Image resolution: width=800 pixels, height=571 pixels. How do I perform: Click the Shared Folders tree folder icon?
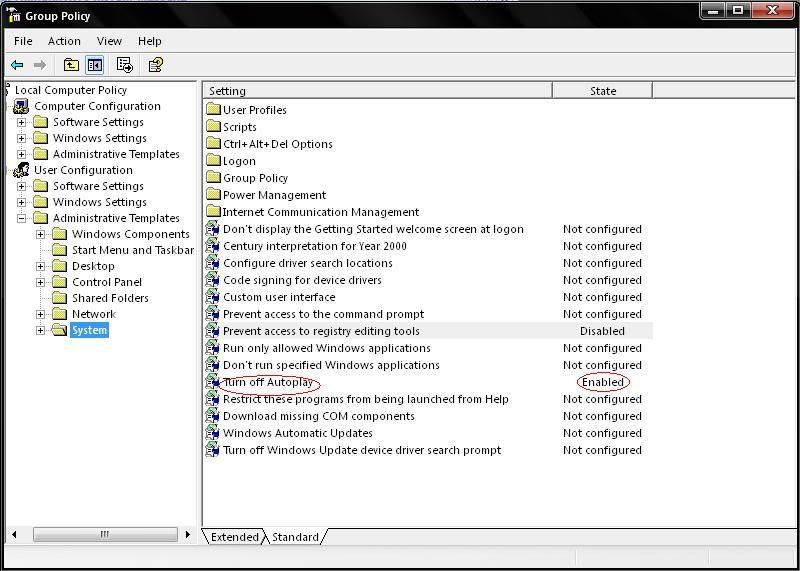coord(60,298)
